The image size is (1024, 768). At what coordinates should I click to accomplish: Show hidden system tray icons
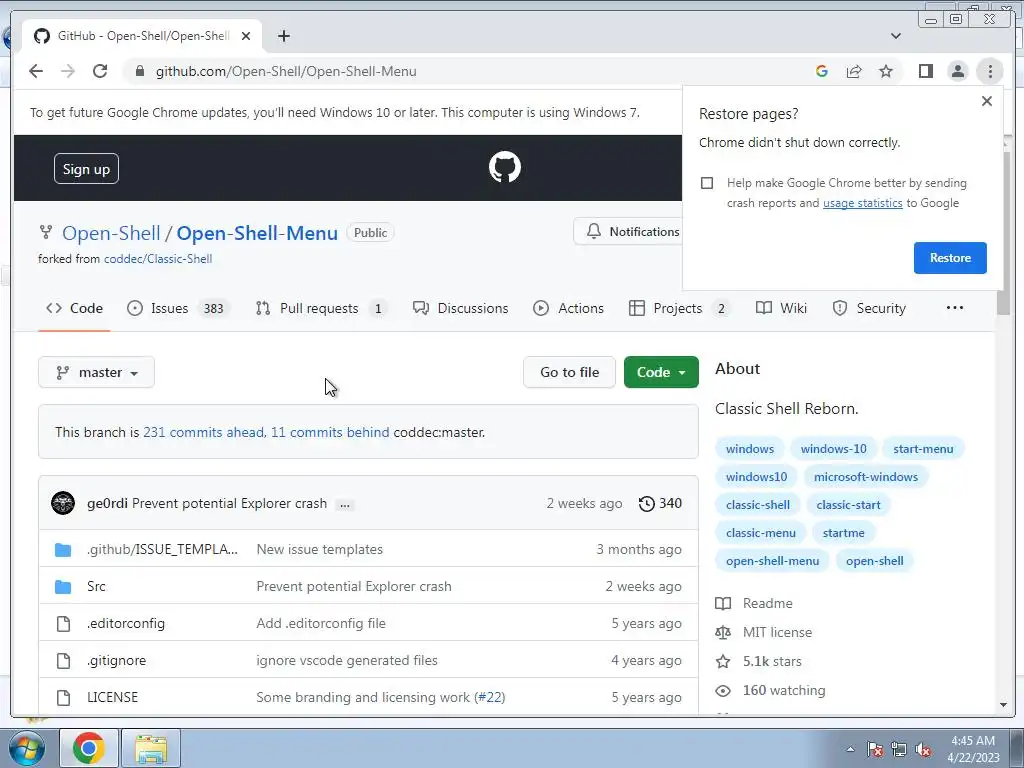pos(850,749)
